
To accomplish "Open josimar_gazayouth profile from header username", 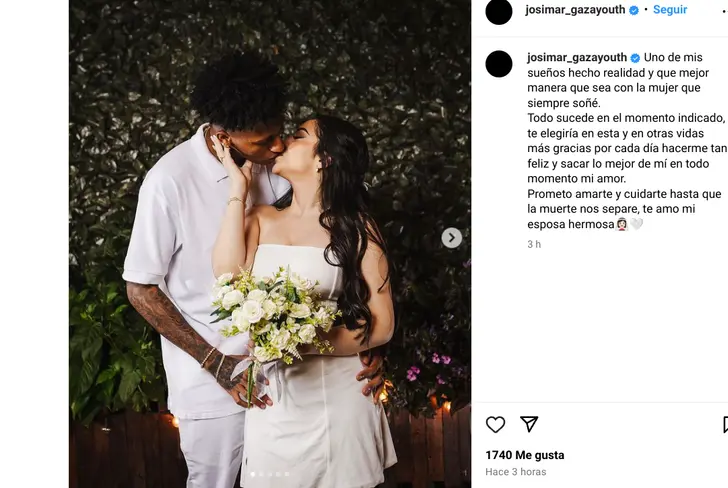I will tap(575, 10).
